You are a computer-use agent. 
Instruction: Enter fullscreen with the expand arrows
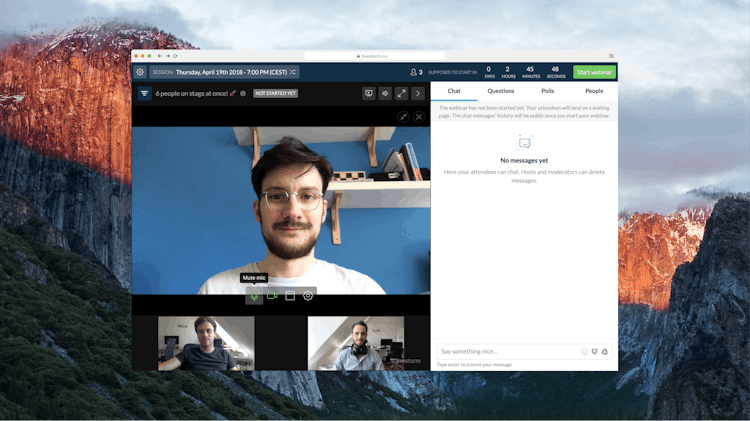[401, 93]
